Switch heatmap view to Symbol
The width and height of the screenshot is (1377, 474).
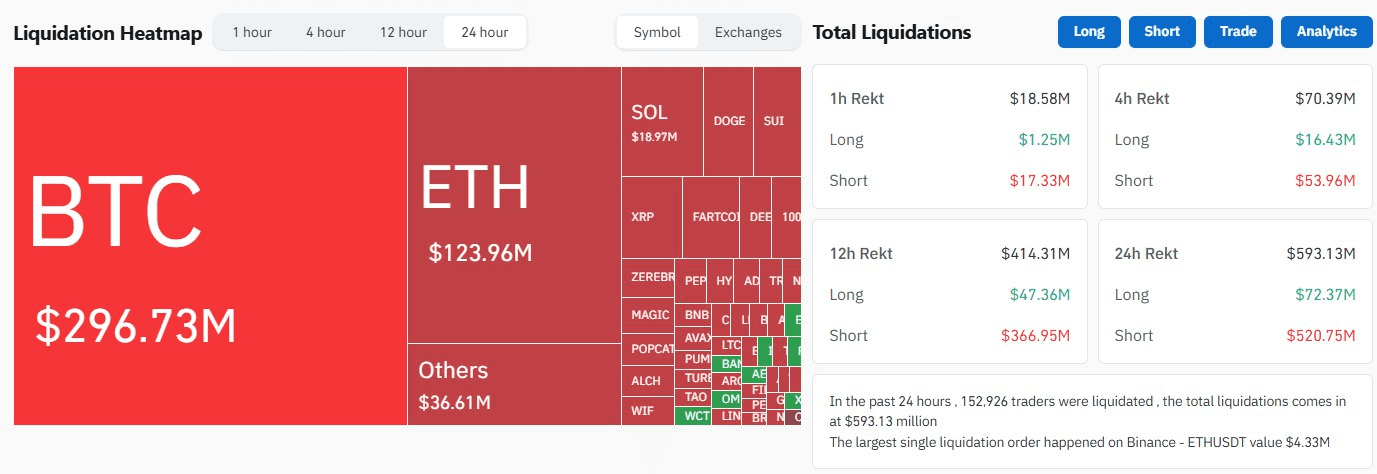[x=657, y=32]
